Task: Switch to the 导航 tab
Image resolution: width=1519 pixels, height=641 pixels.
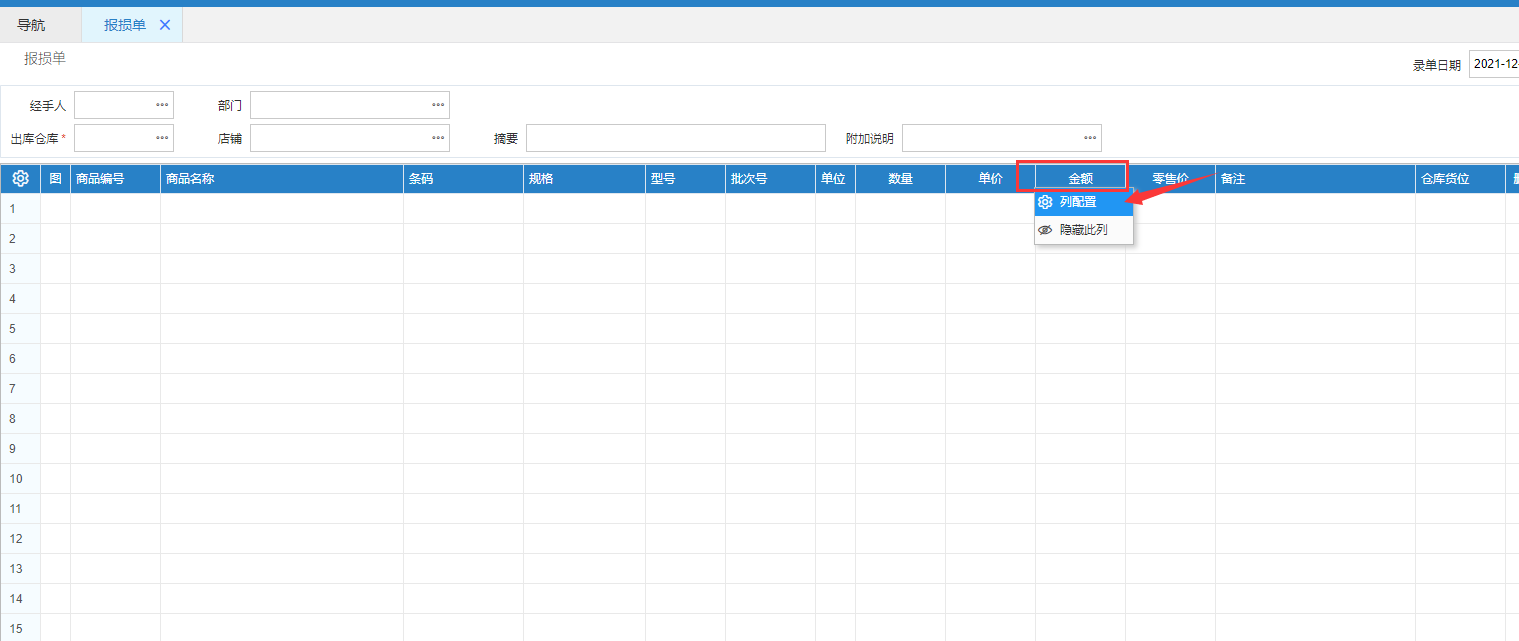Action: coord(31,25)
